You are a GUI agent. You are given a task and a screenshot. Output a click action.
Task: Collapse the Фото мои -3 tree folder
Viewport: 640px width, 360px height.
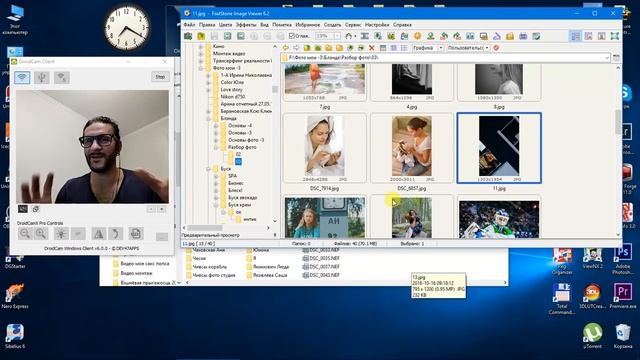[201, 68]
